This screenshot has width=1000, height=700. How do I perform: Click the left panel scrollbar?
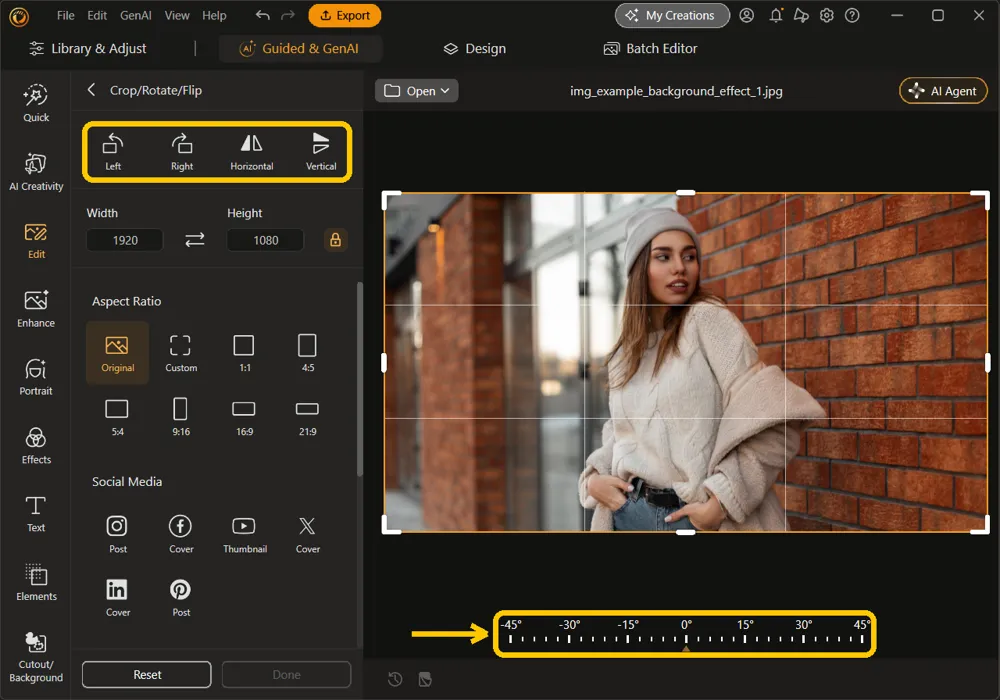pyautogui.click(x=360, y=379)
